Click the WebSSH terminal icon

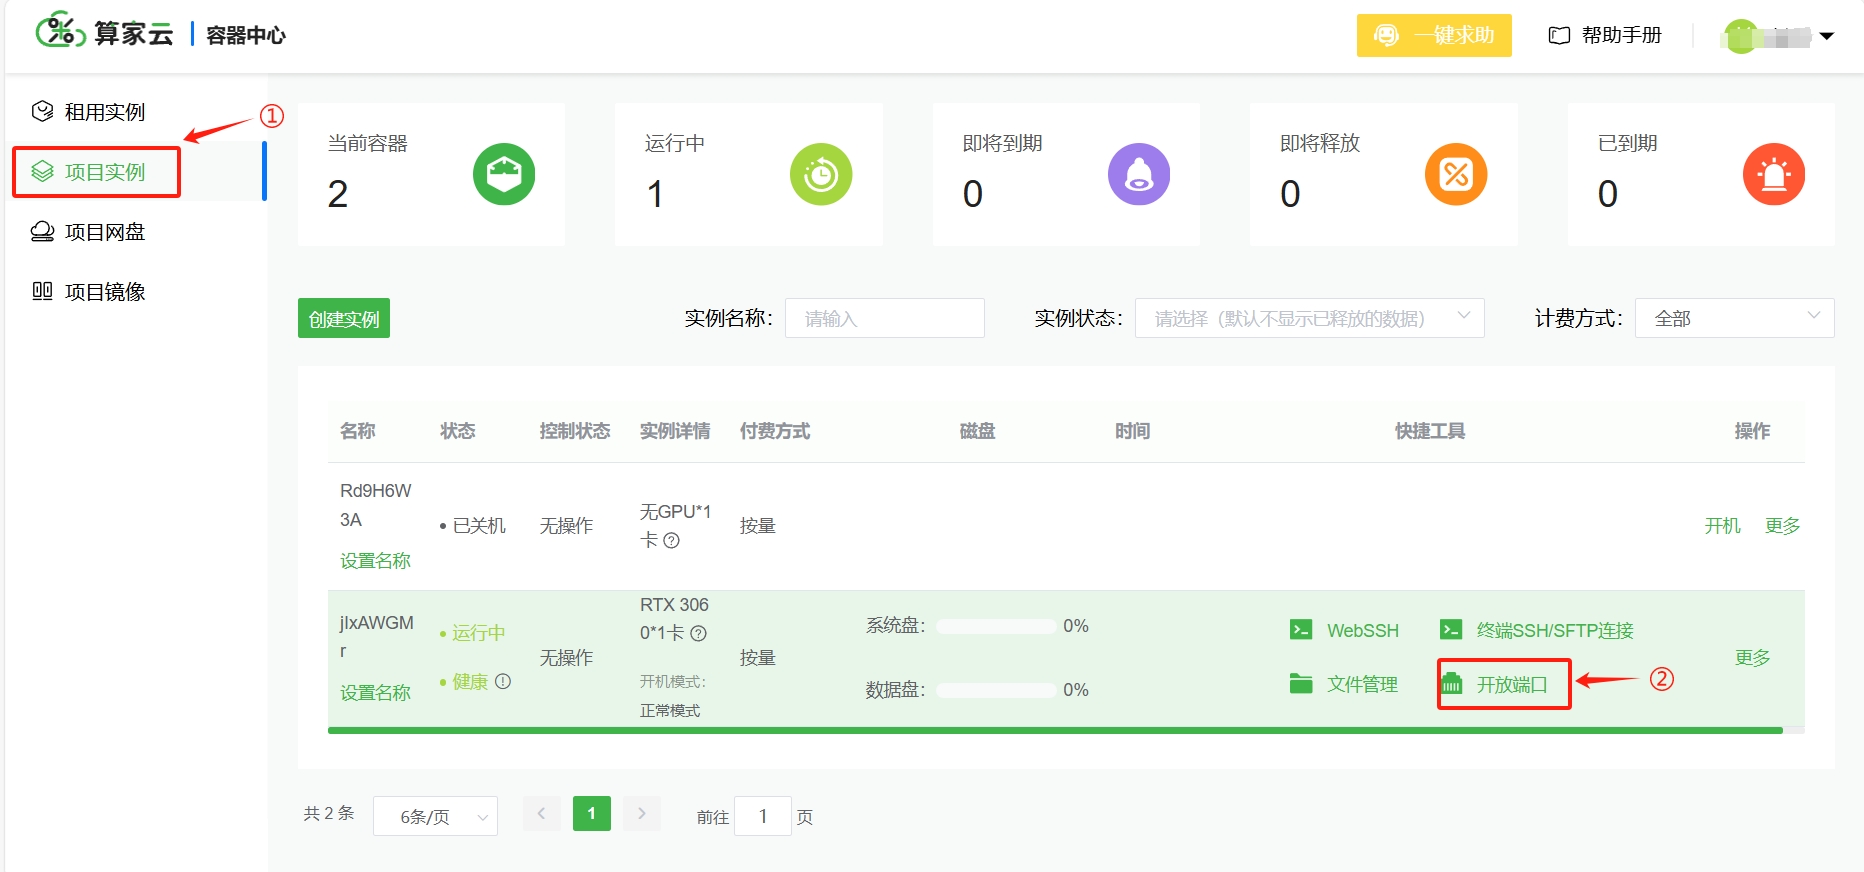pyautogui.click(x=1301, y=629)
